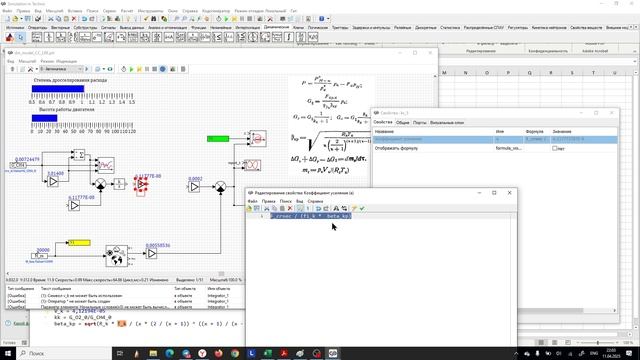Create a new project via main toolbar
The height and width of the screenshot is (360, 640).
7,19
